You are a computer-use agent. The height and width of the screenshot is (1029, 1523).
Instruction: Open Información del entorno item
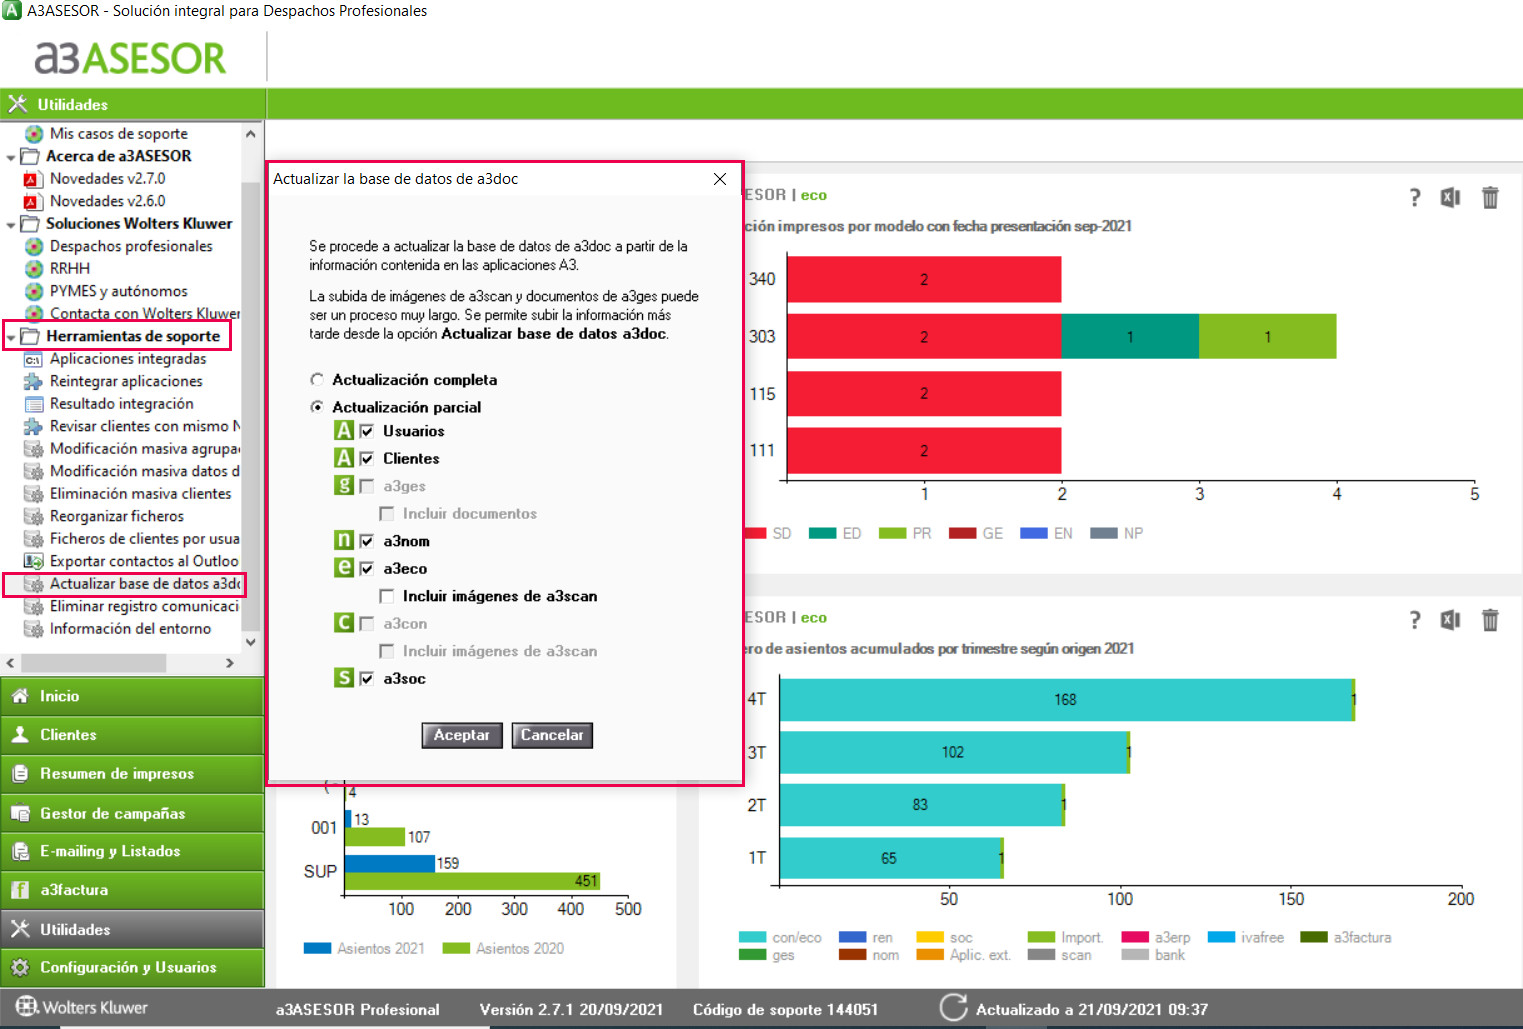pos(130,629)
